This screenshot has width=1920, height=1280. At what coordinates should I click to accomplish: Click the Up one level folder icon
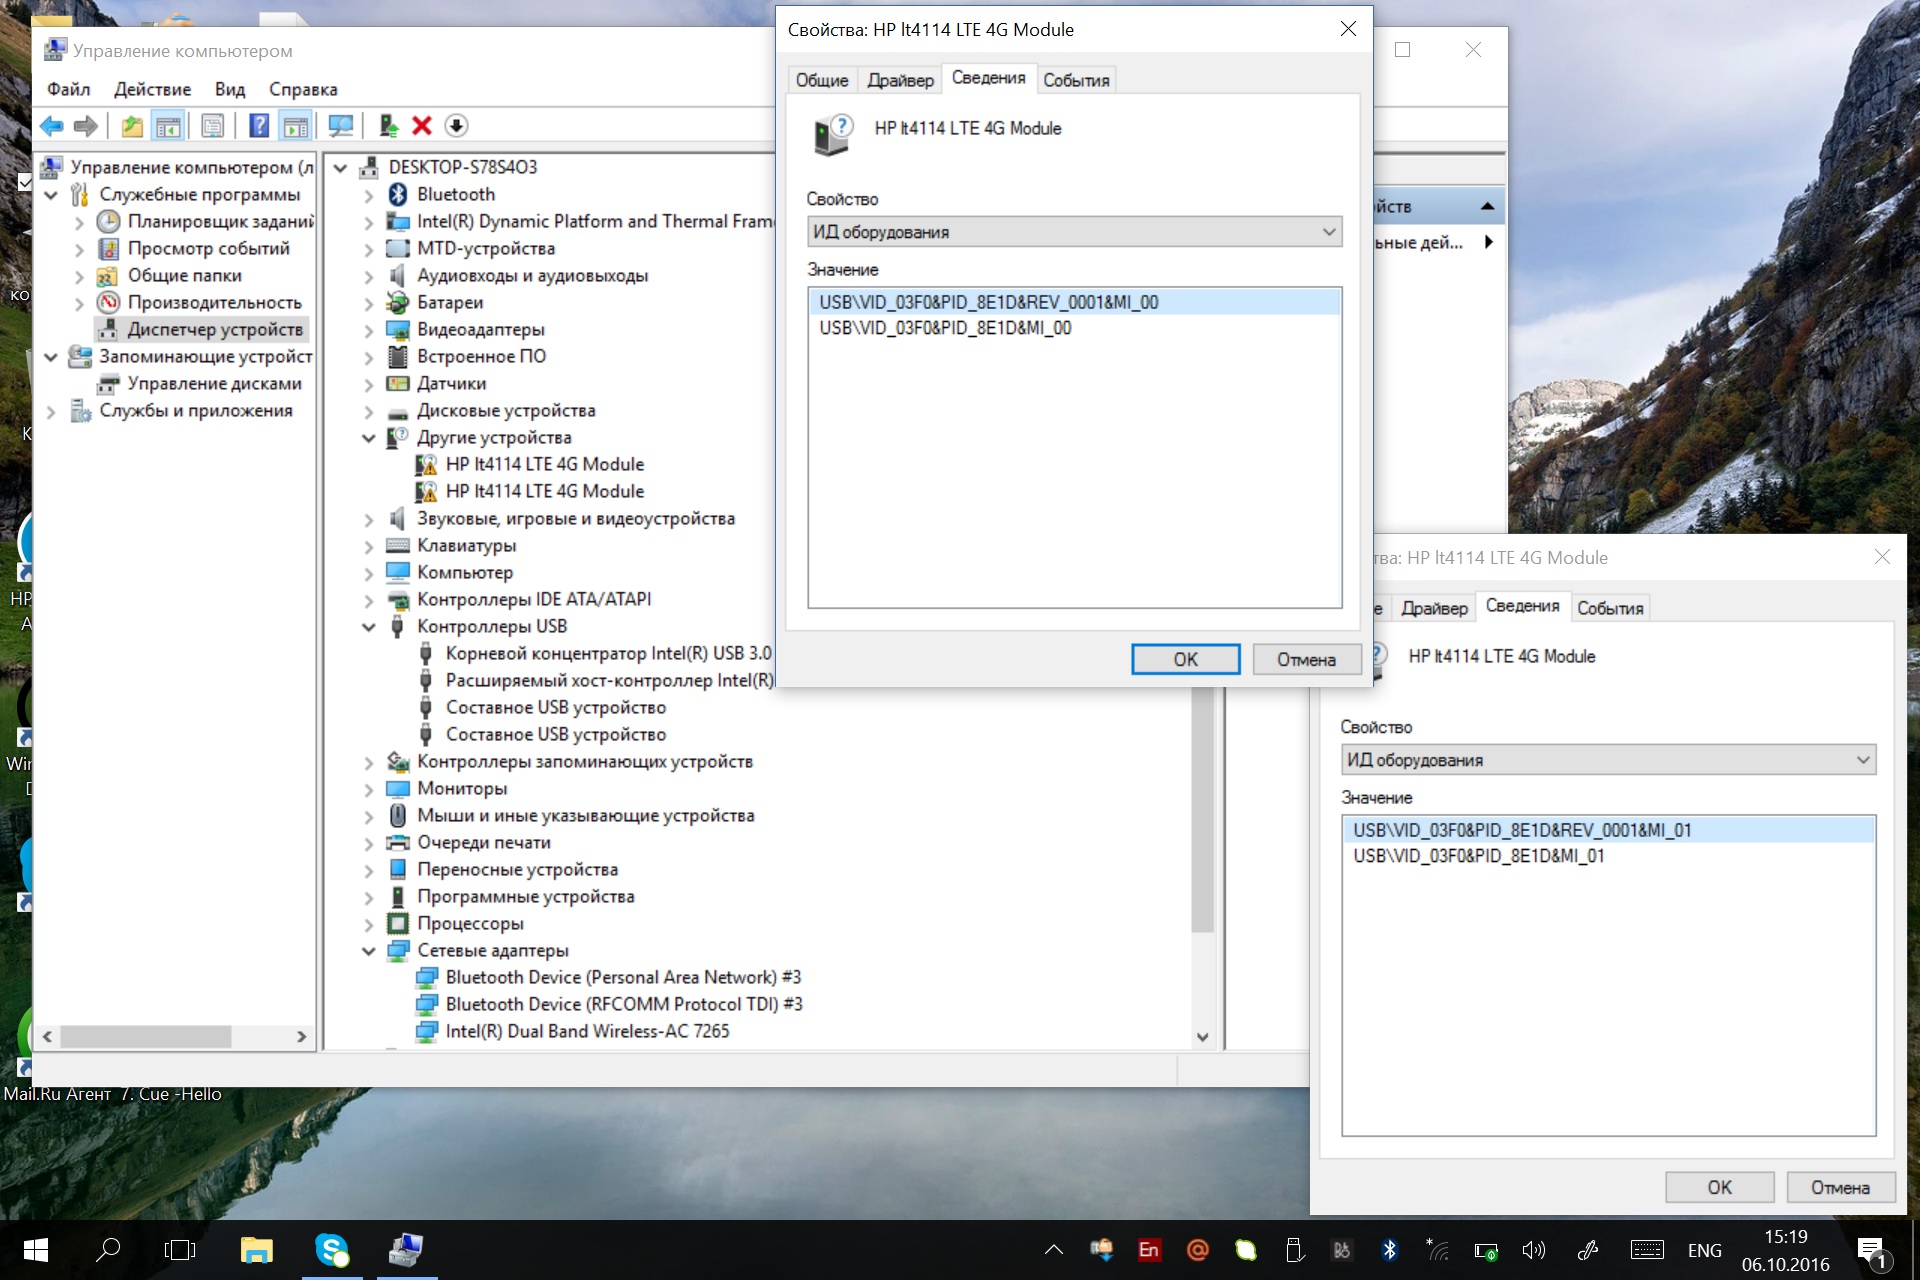[132, 126]
